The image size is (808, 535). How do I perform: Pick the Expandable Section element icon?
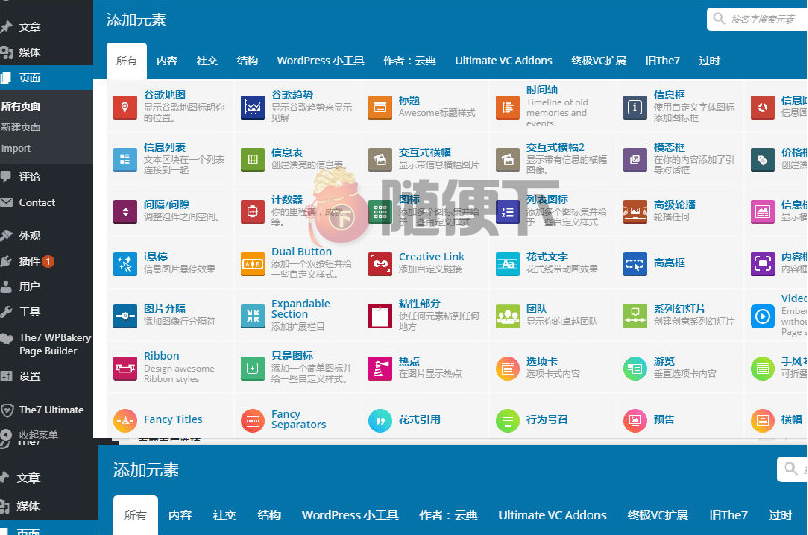click(x=252, y=316)
